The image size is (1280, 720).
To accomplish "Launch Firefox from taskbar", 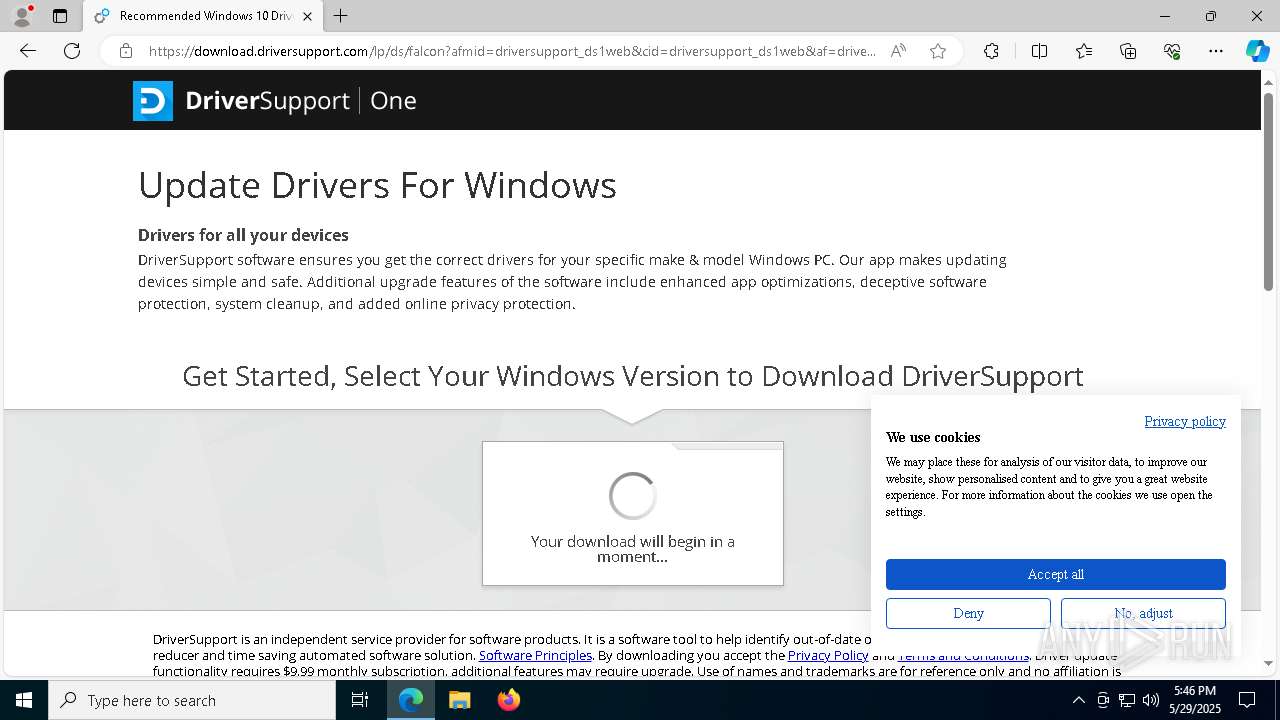I will tap(509, 700).
